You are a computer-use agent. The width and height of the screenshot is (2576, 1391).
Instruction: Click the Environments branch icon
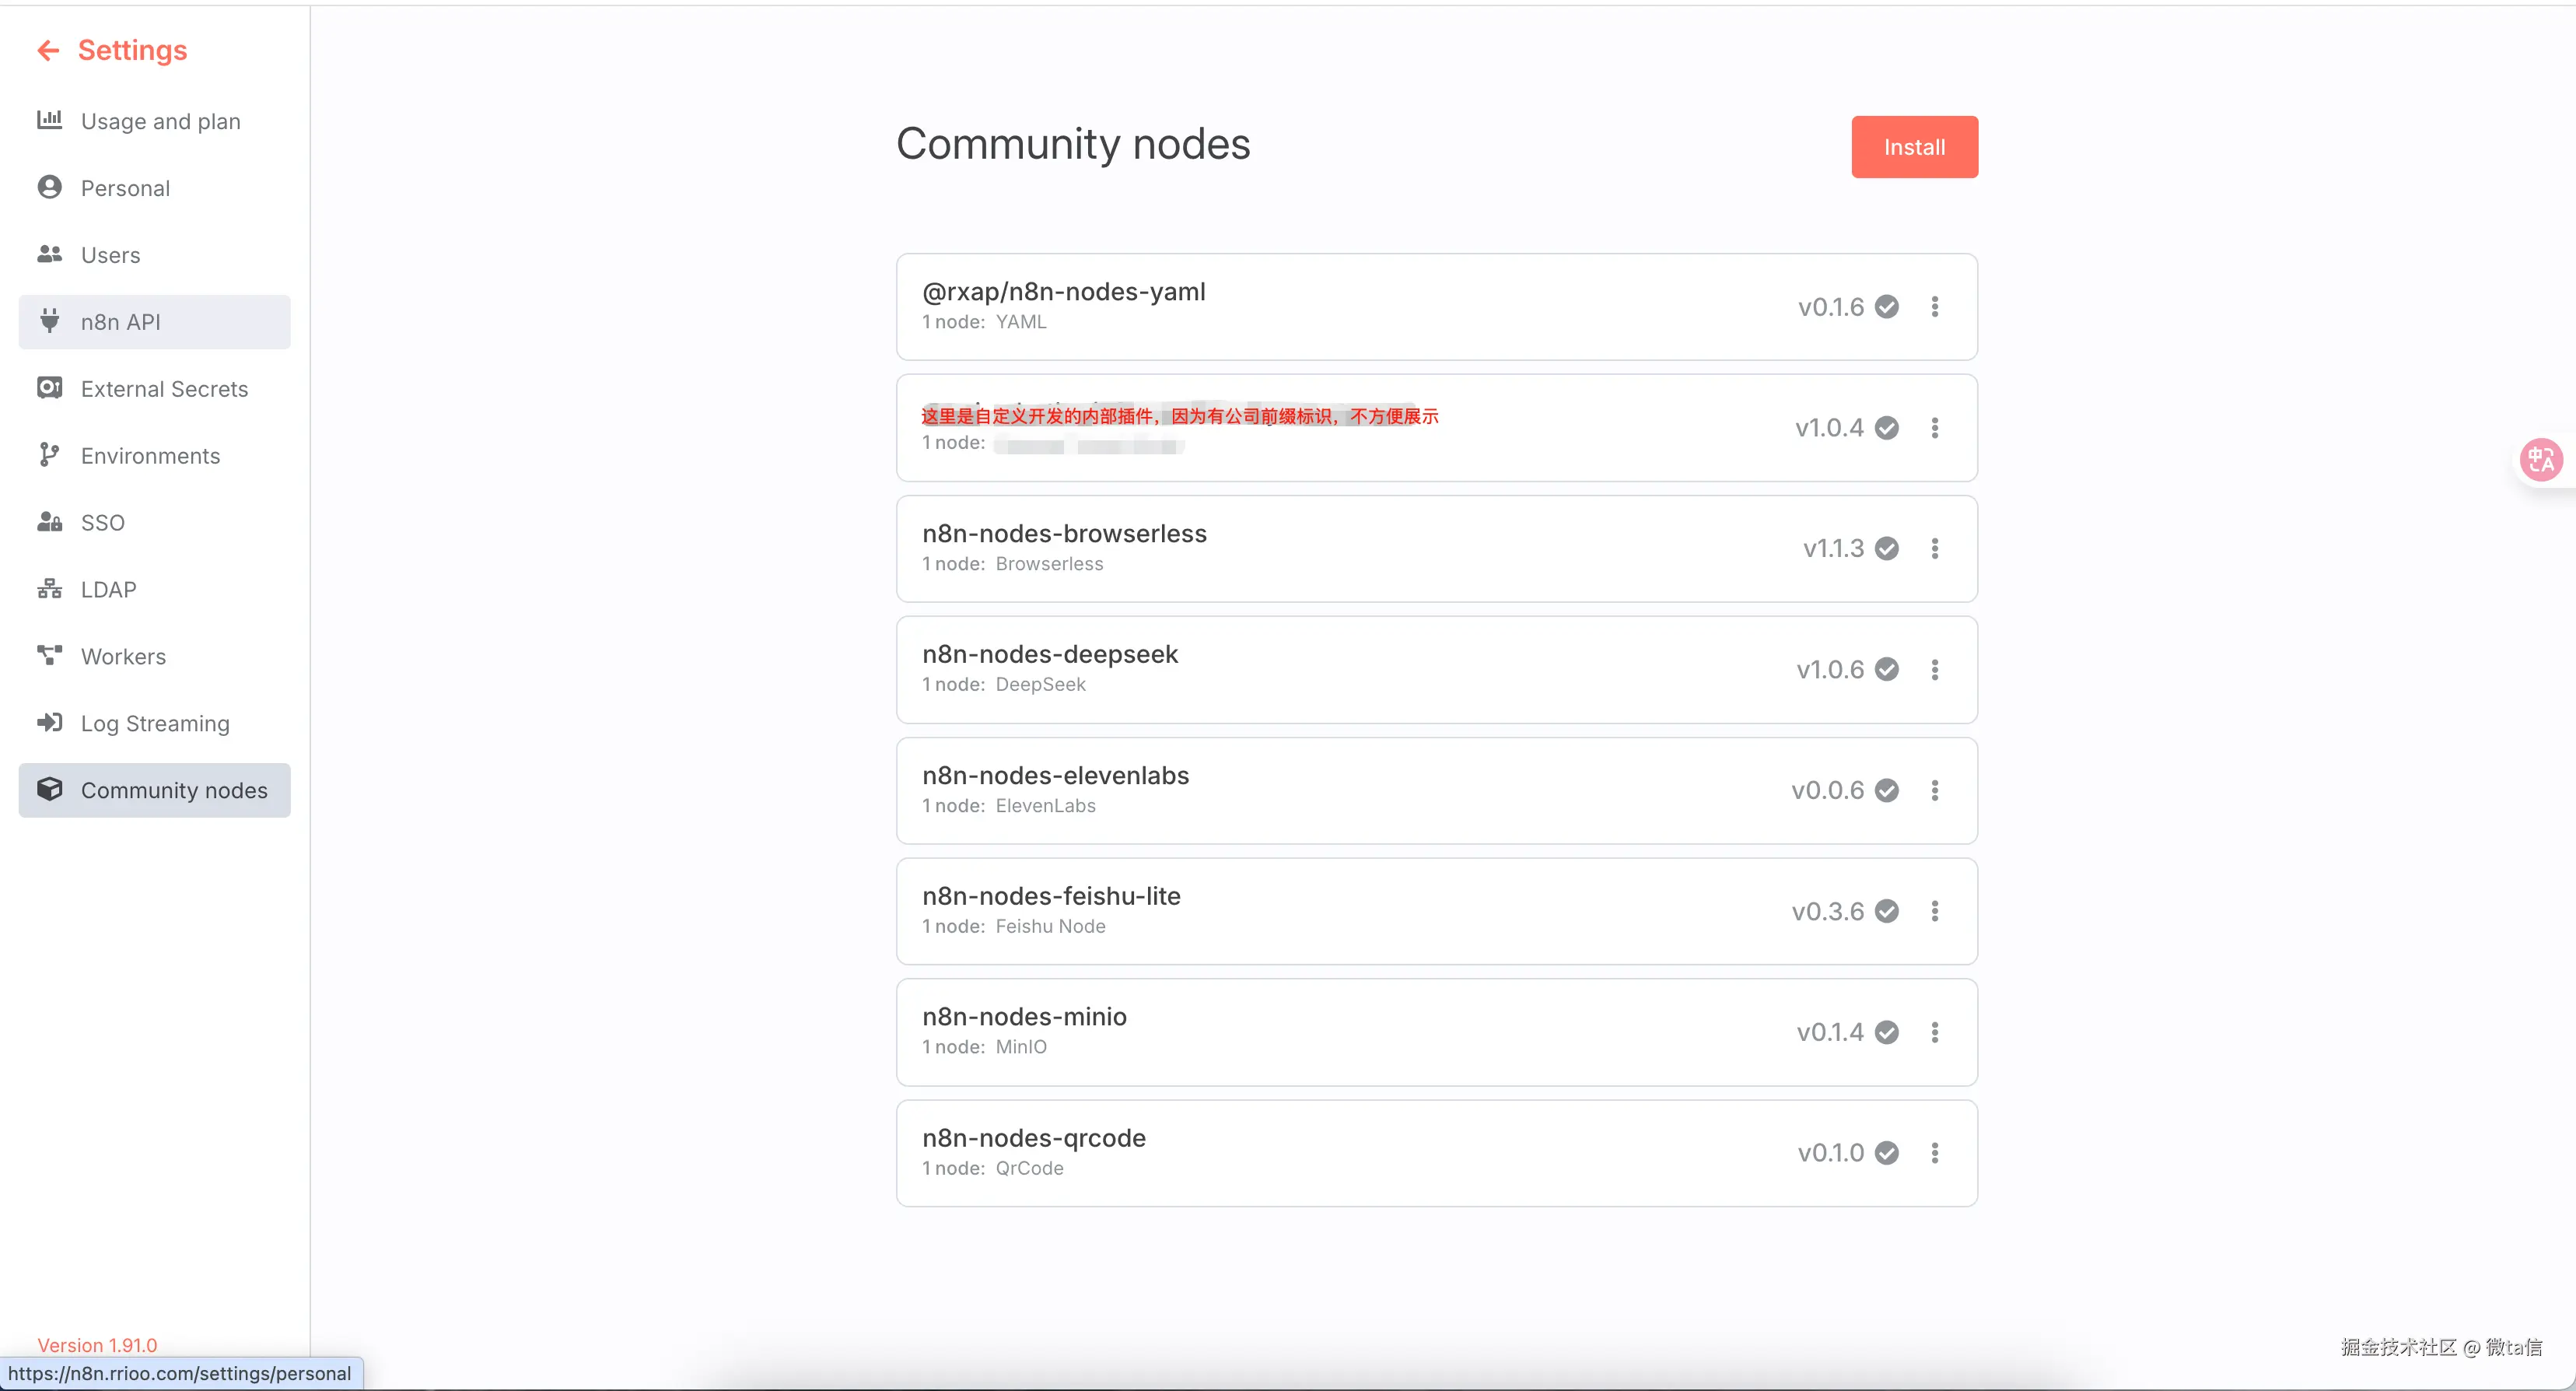tap(49, 455)
